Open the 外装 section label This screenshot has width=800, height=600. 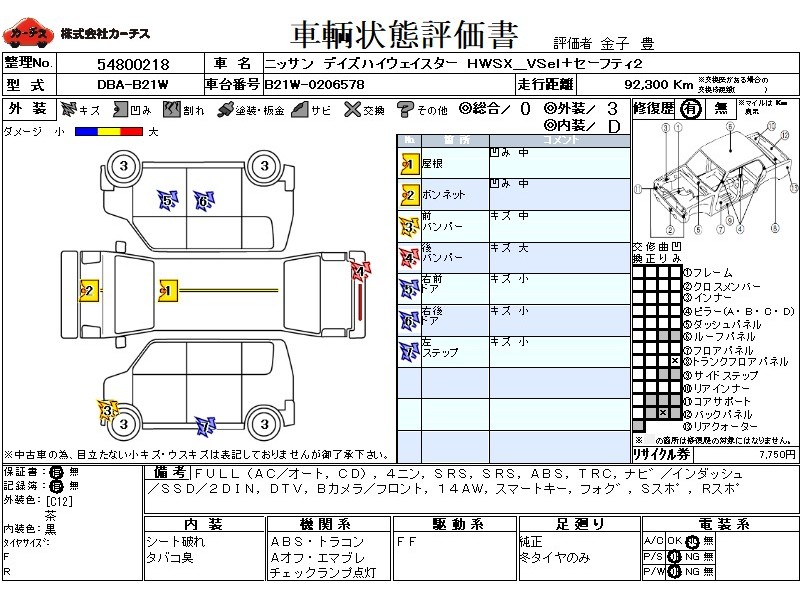(28, 109)
